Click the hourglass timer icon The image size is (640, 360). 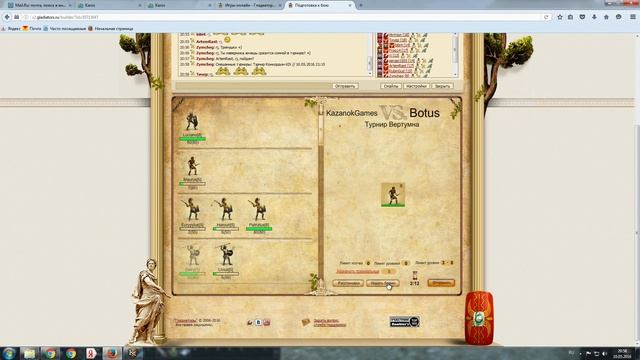point(415,275)
